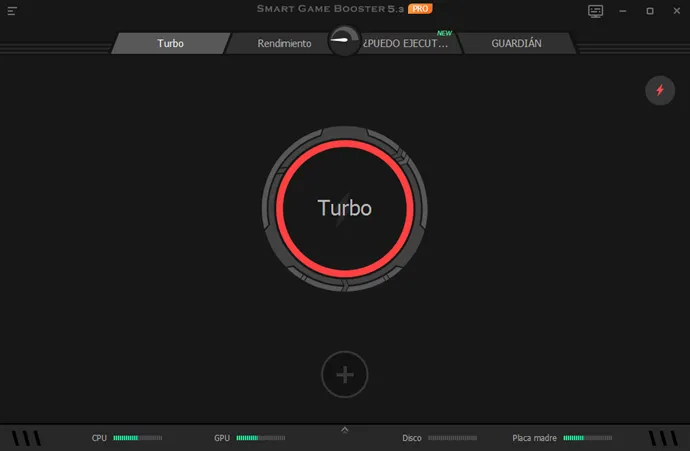The width and height of the screenshot is (690, 451).
Task: Switch to the Turbo tab
Action: (170, 43)
